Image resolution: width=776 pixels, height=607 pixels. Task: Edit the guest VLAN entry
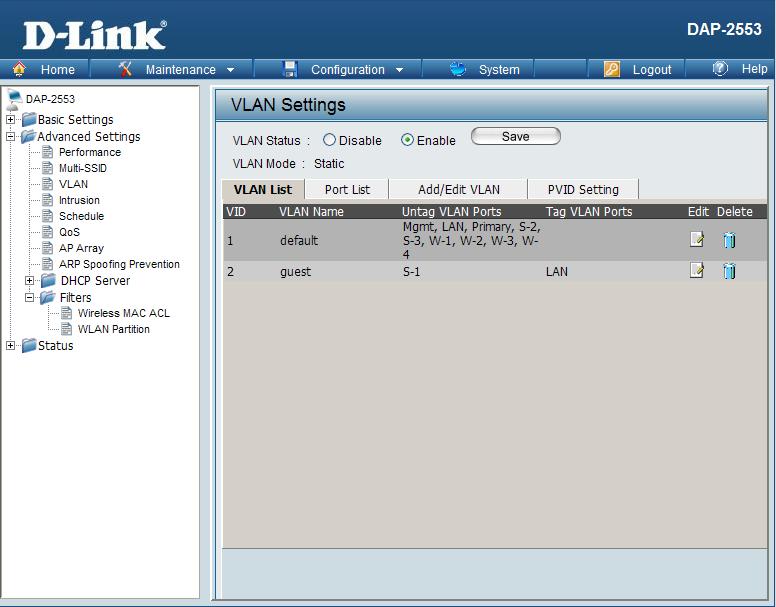click(697, 270)
